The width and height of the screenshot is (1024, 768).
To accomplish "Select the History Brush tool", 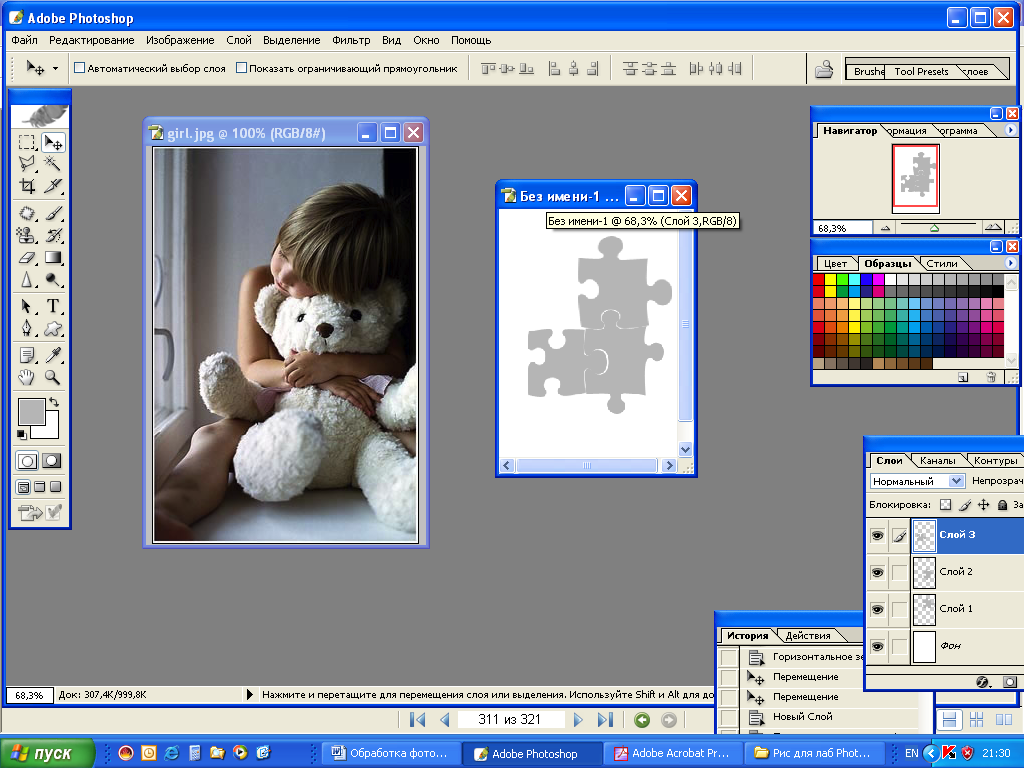I will pyautogui.click(x=52, y=234).
